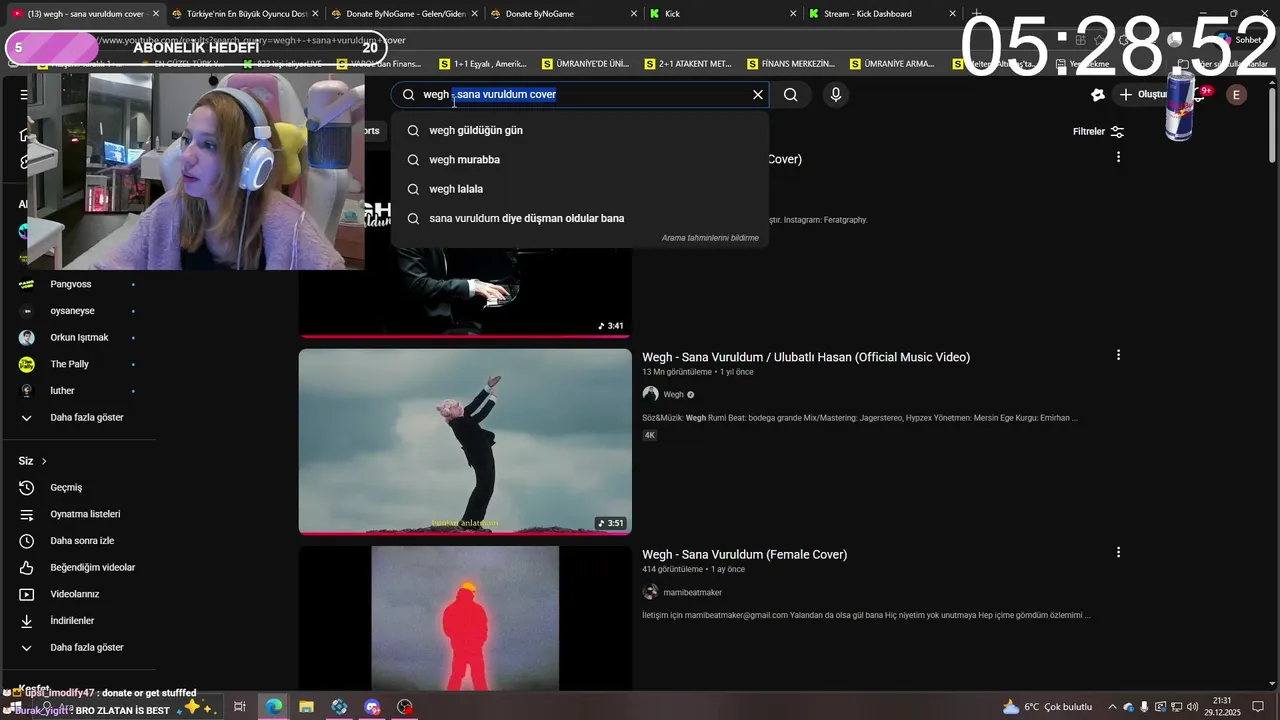Open the mamibeatmaker channel name link
1280x720 pixels.
pyautogui.click(x=693, y=592)
